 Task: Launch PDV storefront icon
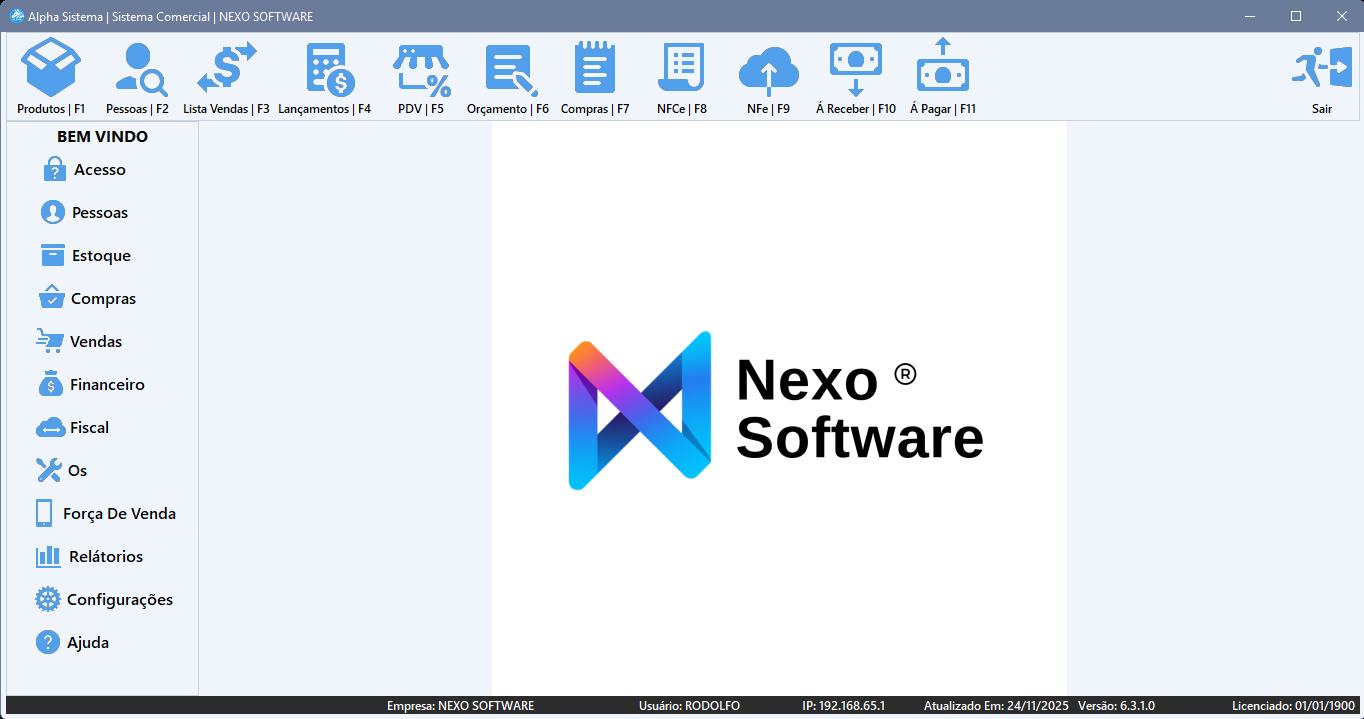pos(421,70)
